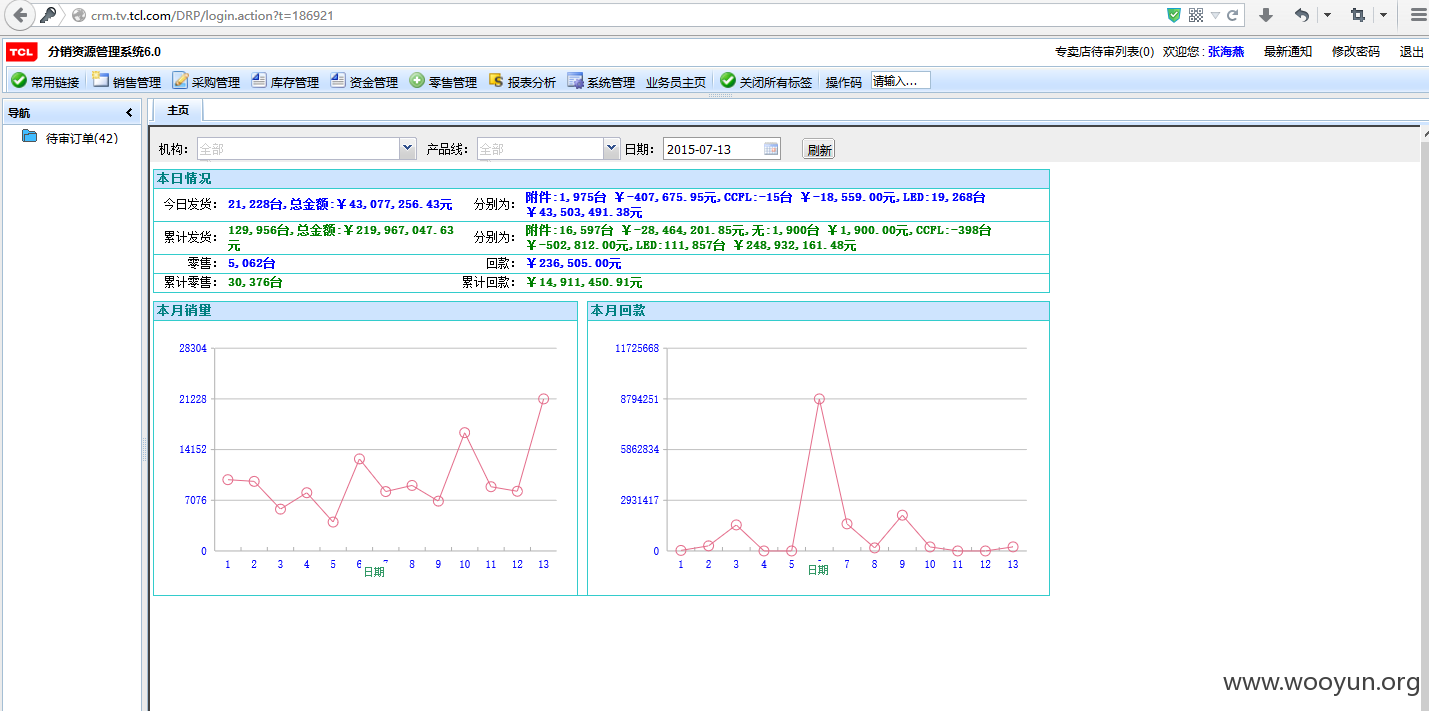Collapse the 导航 panel with the arrow
Viewport: 1429px width, 711px height.
(129, 113)
